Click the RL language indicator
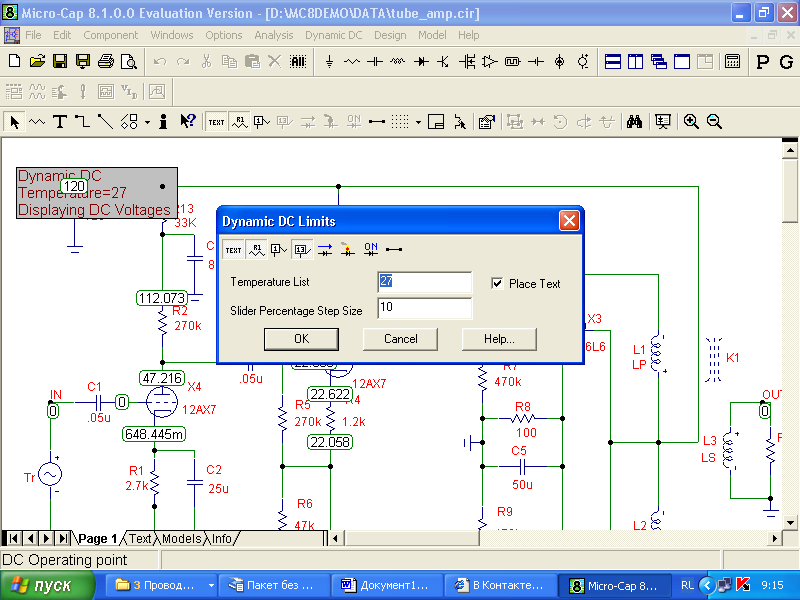This screenshot has width=800, height=600. 687,585
